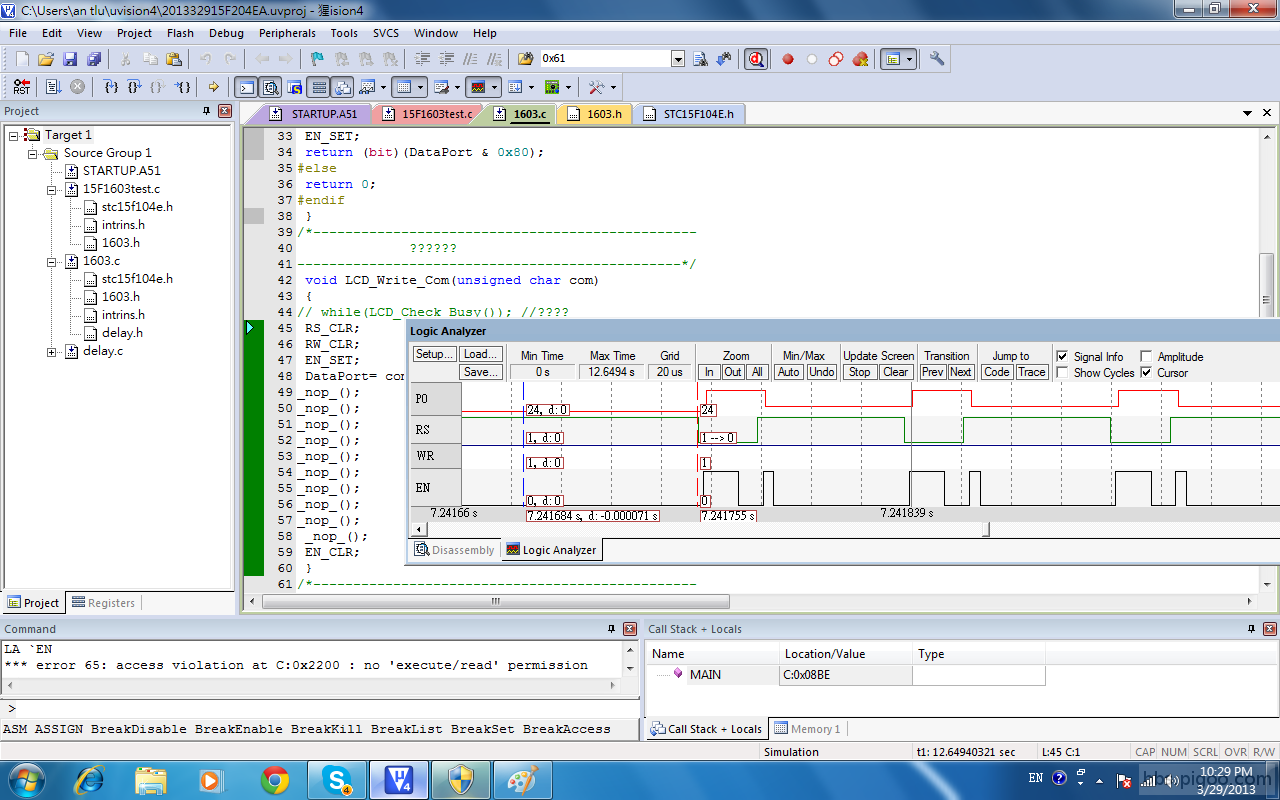This screenshot has width=1280, height=800.
Task: Enable the Amplitude checkbox
Action: point(1146,356)
